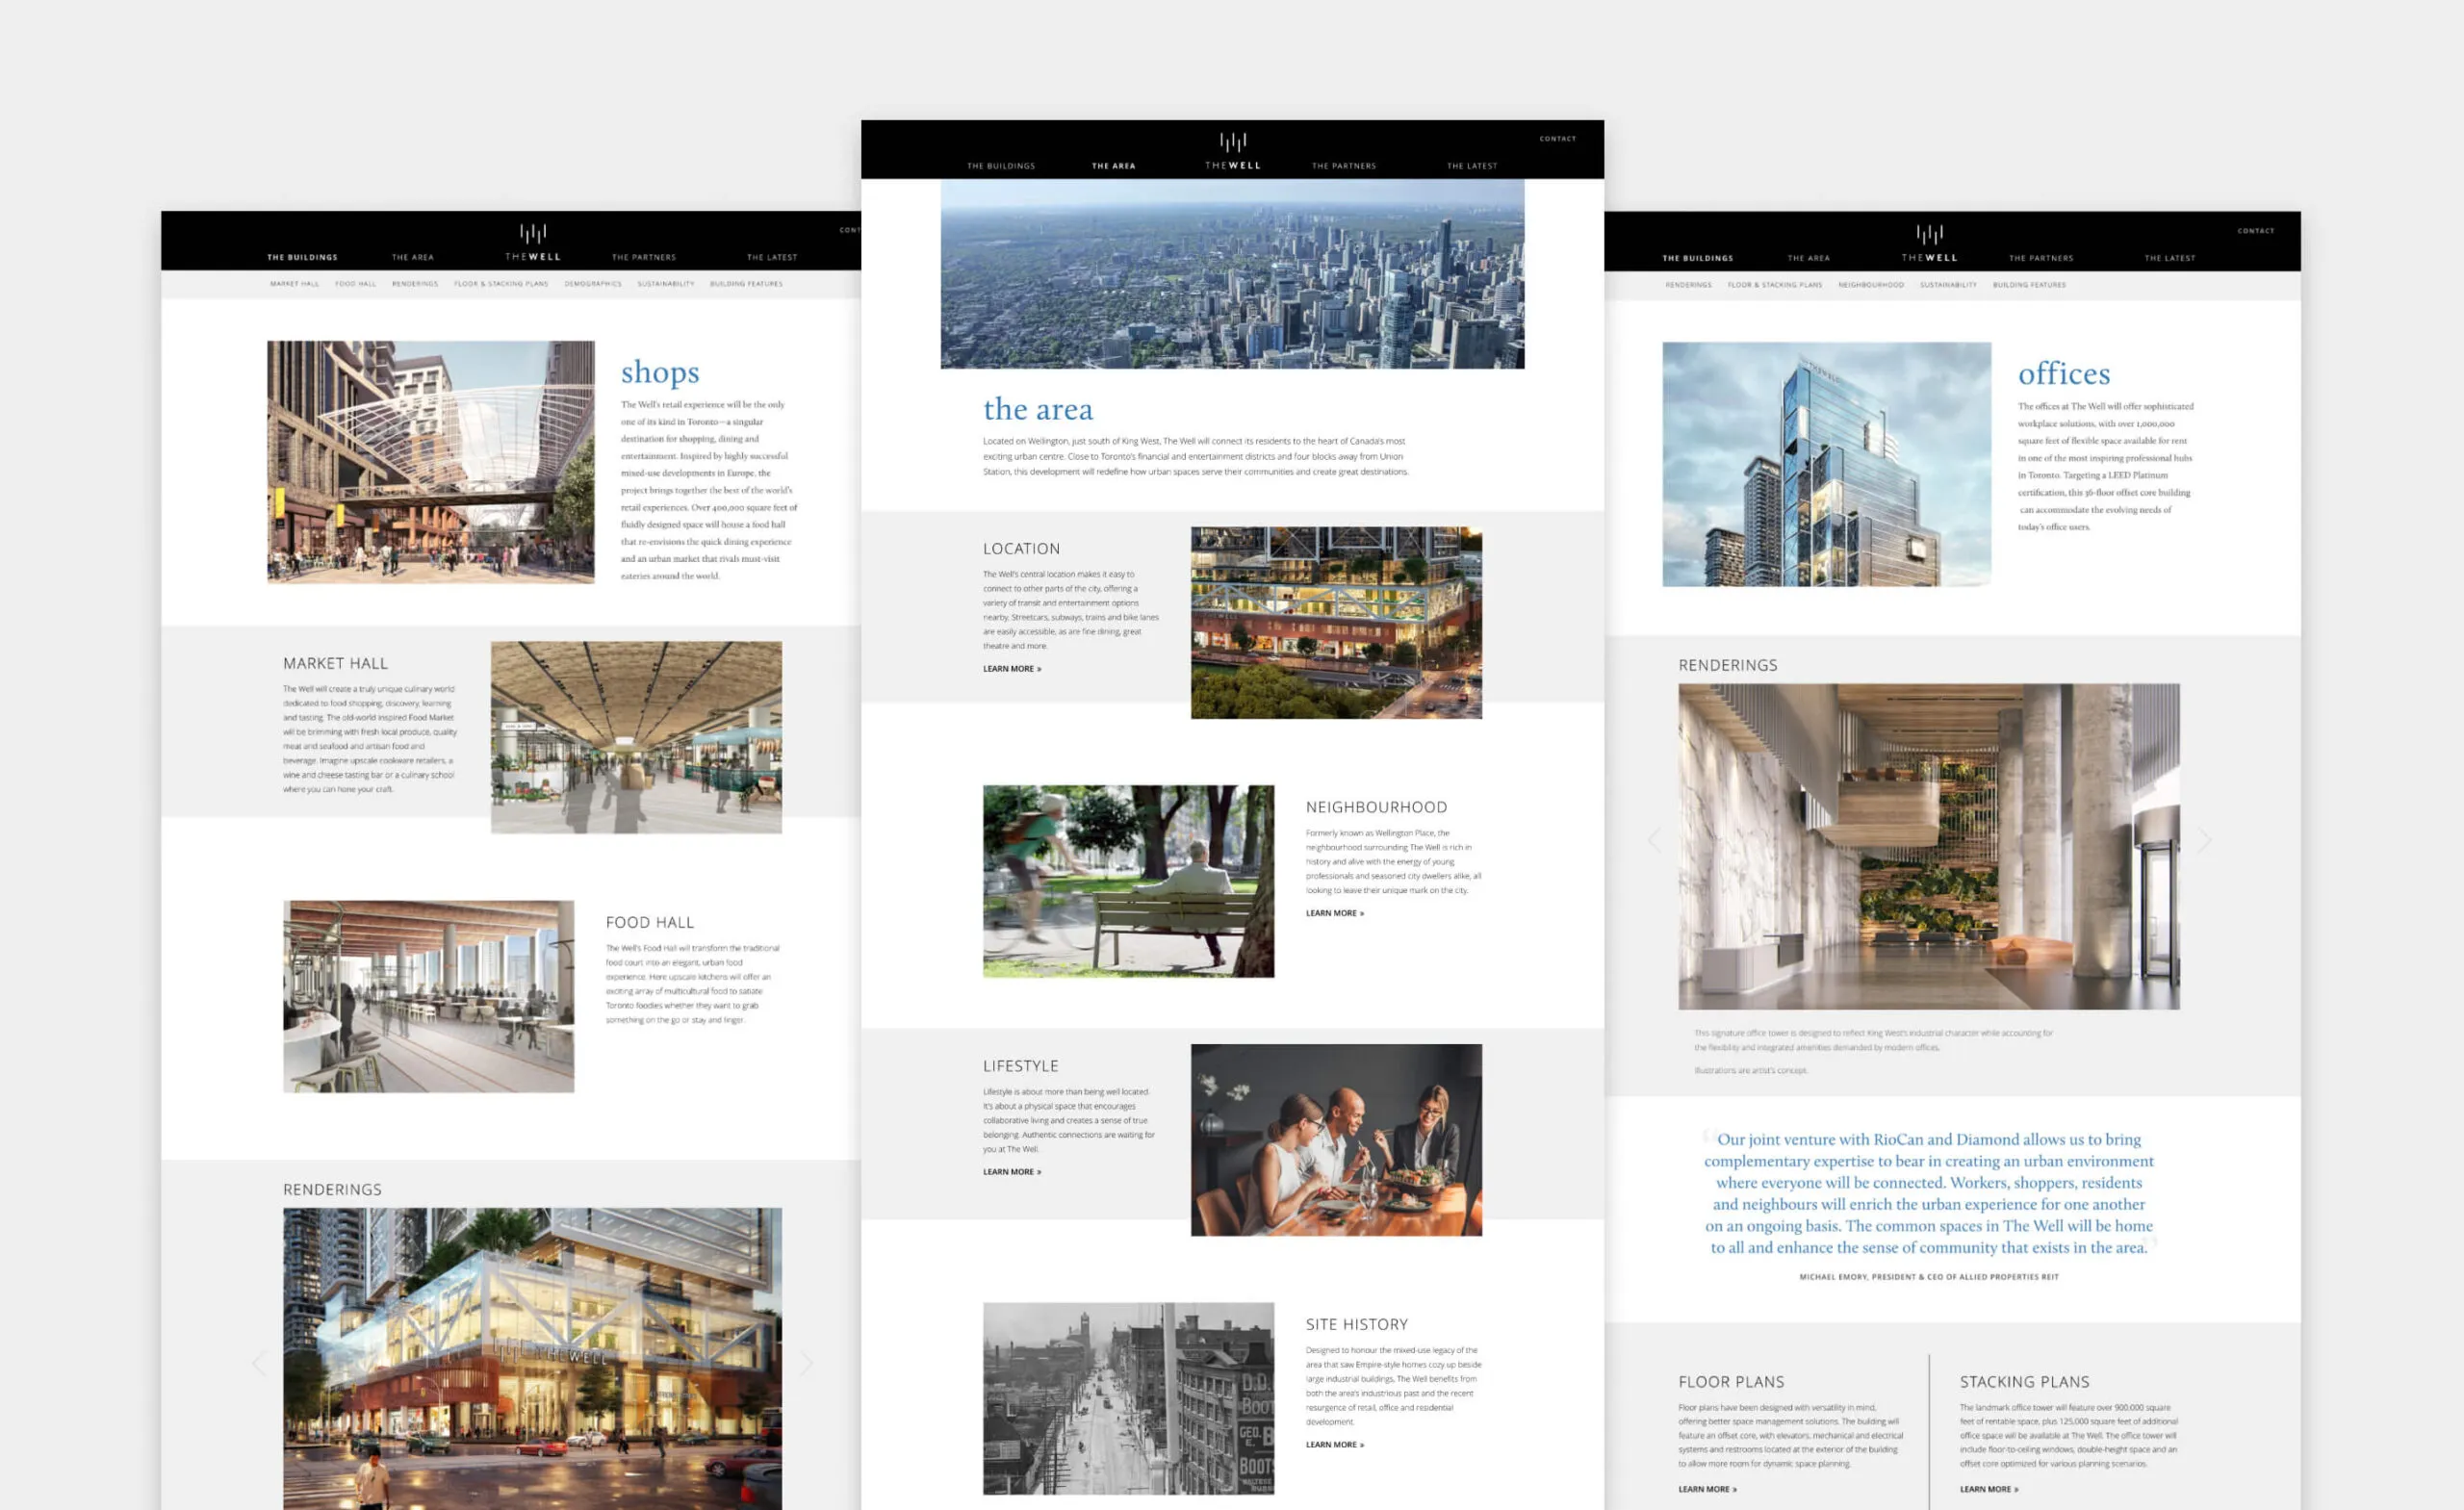The width and height of the screenshot is (2464, 1510).
Task: Open the Lifestyle dining photo
Action: pyautogui.click(x=1336, y=1140)
